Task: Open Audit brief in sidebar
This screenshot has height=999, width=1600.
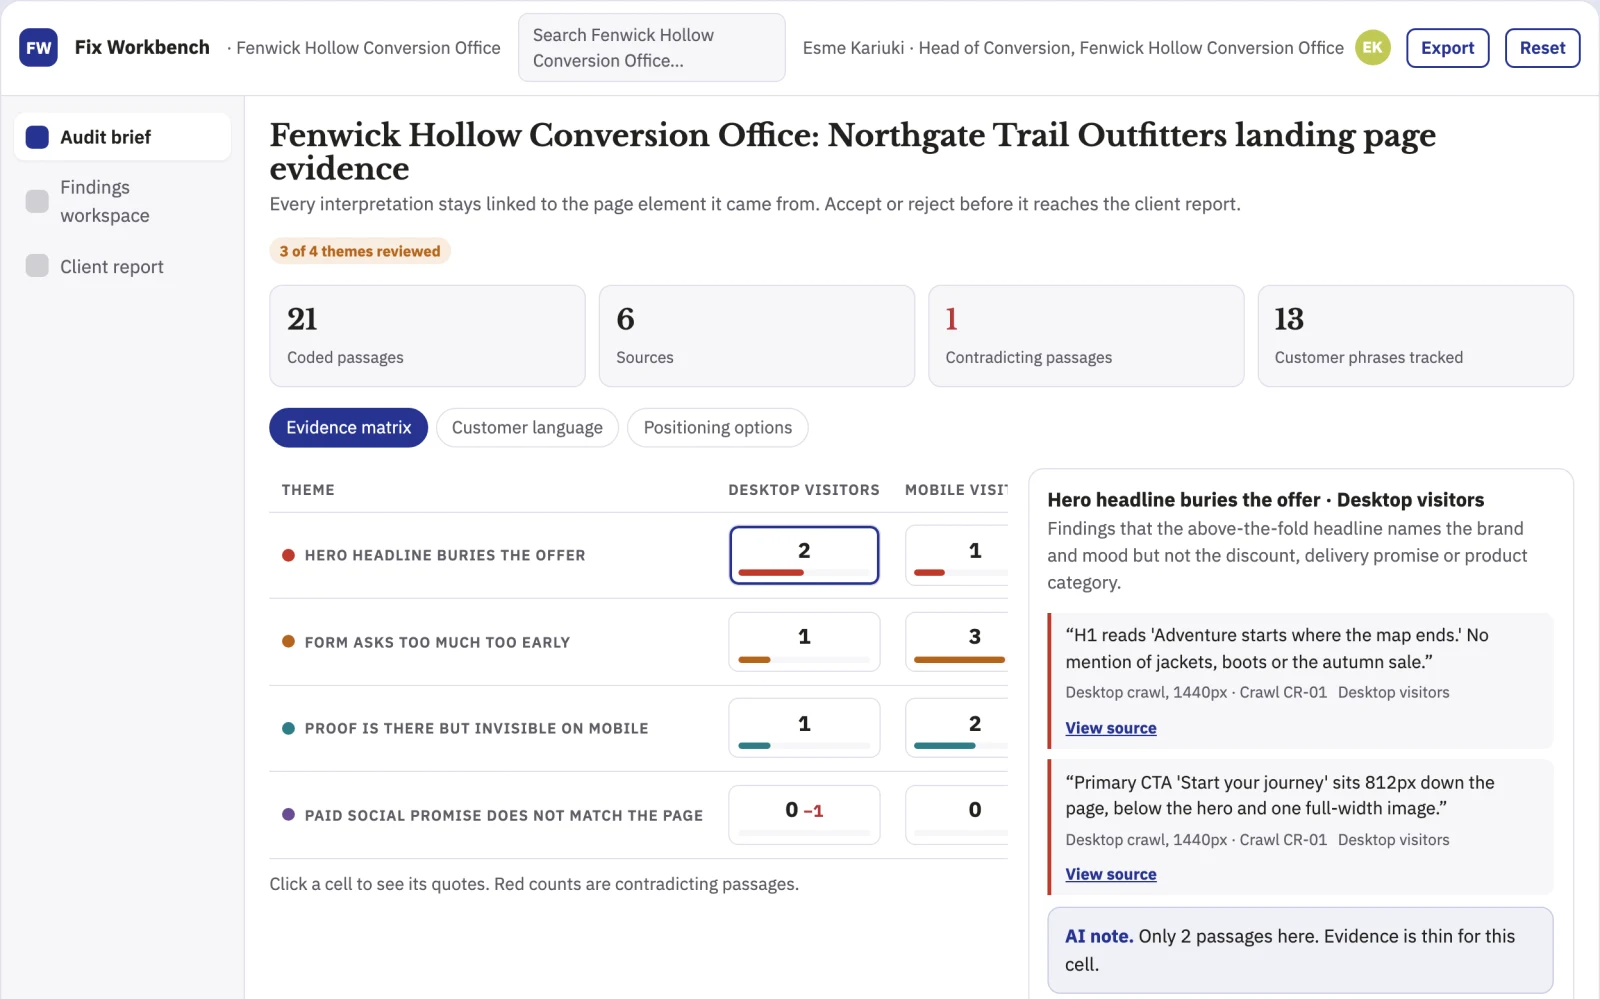Action: [x=122, y=137]
